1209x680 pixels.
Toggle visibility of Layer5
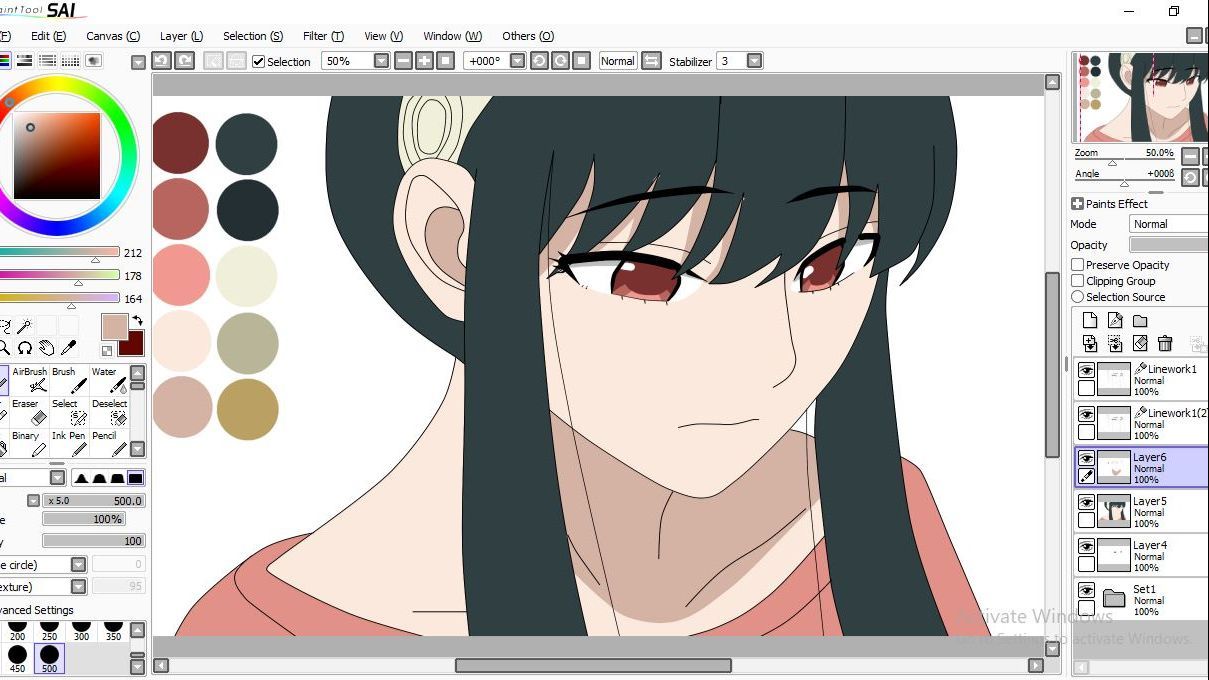[1086, 503]
